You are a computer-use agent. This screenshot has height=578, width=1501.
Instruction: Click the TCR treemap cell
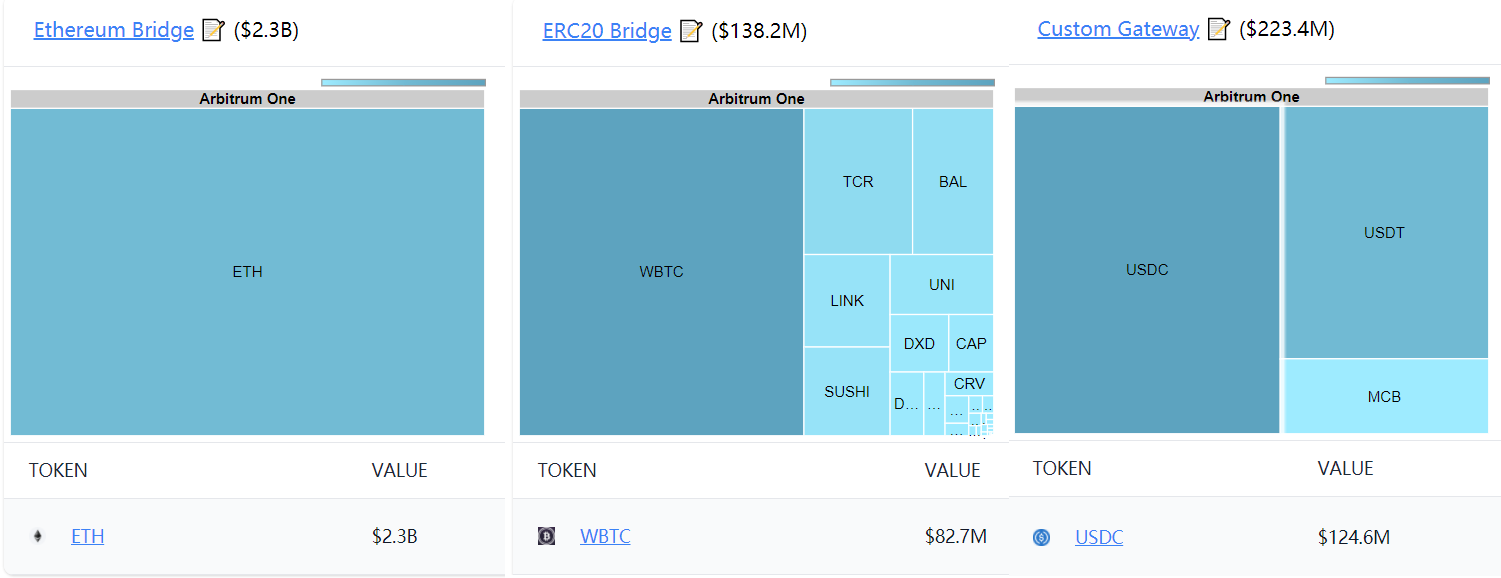click(858, 182)
